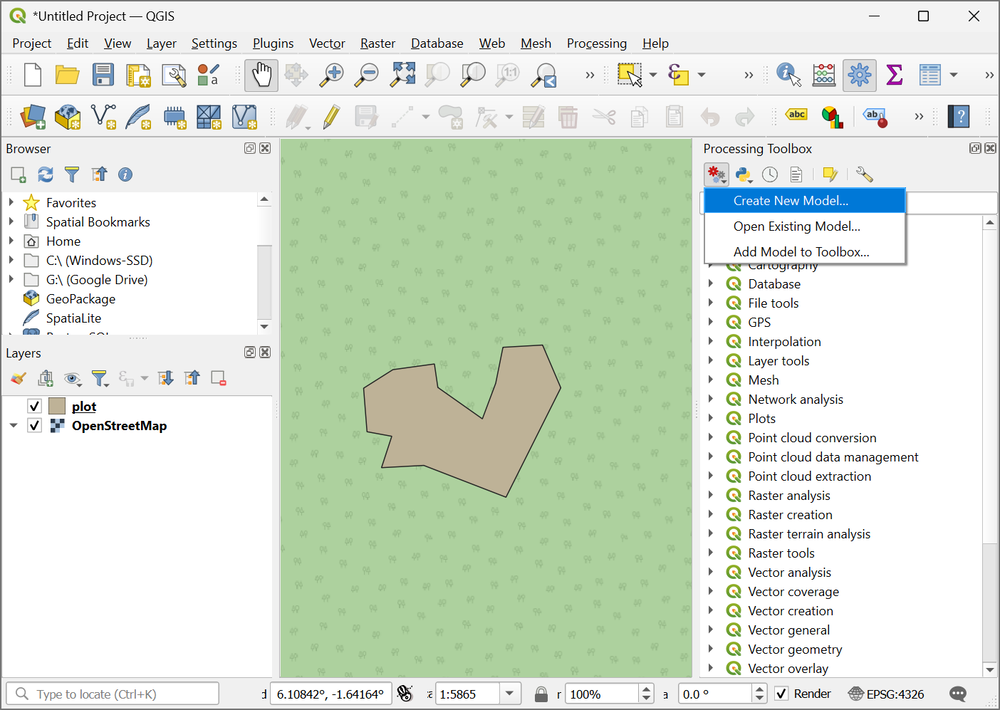Click the rotation spin box up arrow
This screenshot has width=1000, height=710.
coord(759,689)
